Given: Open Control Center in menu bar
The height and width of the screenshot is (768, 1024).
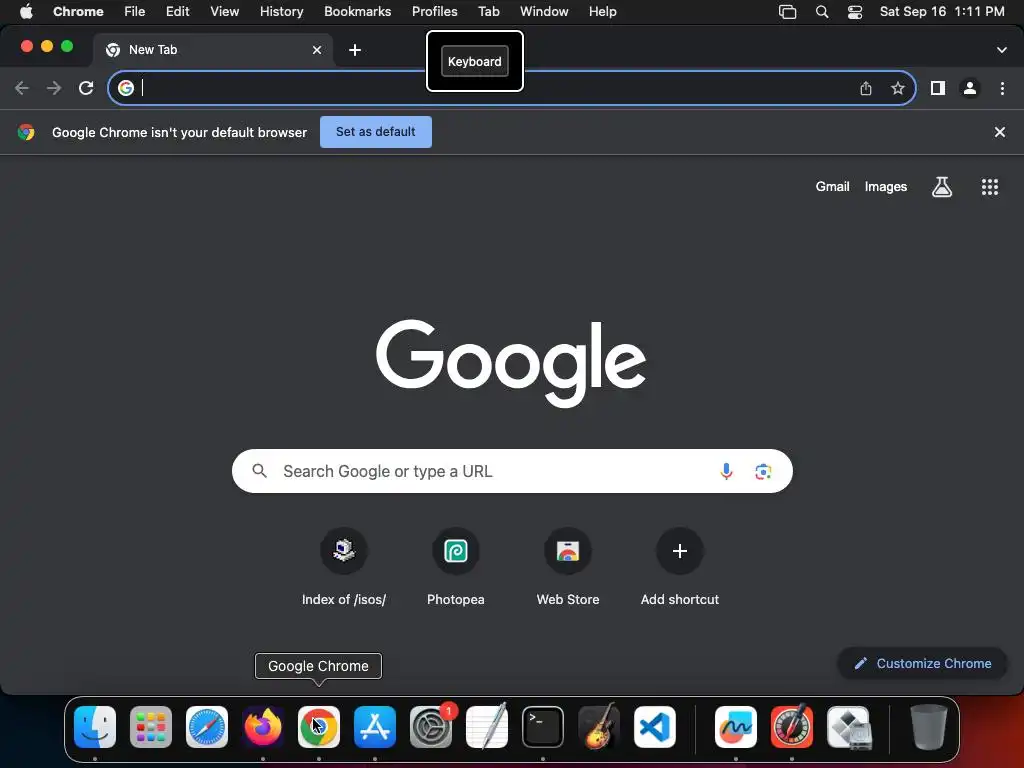Looking at the screenshot, I should coord(855,12).
